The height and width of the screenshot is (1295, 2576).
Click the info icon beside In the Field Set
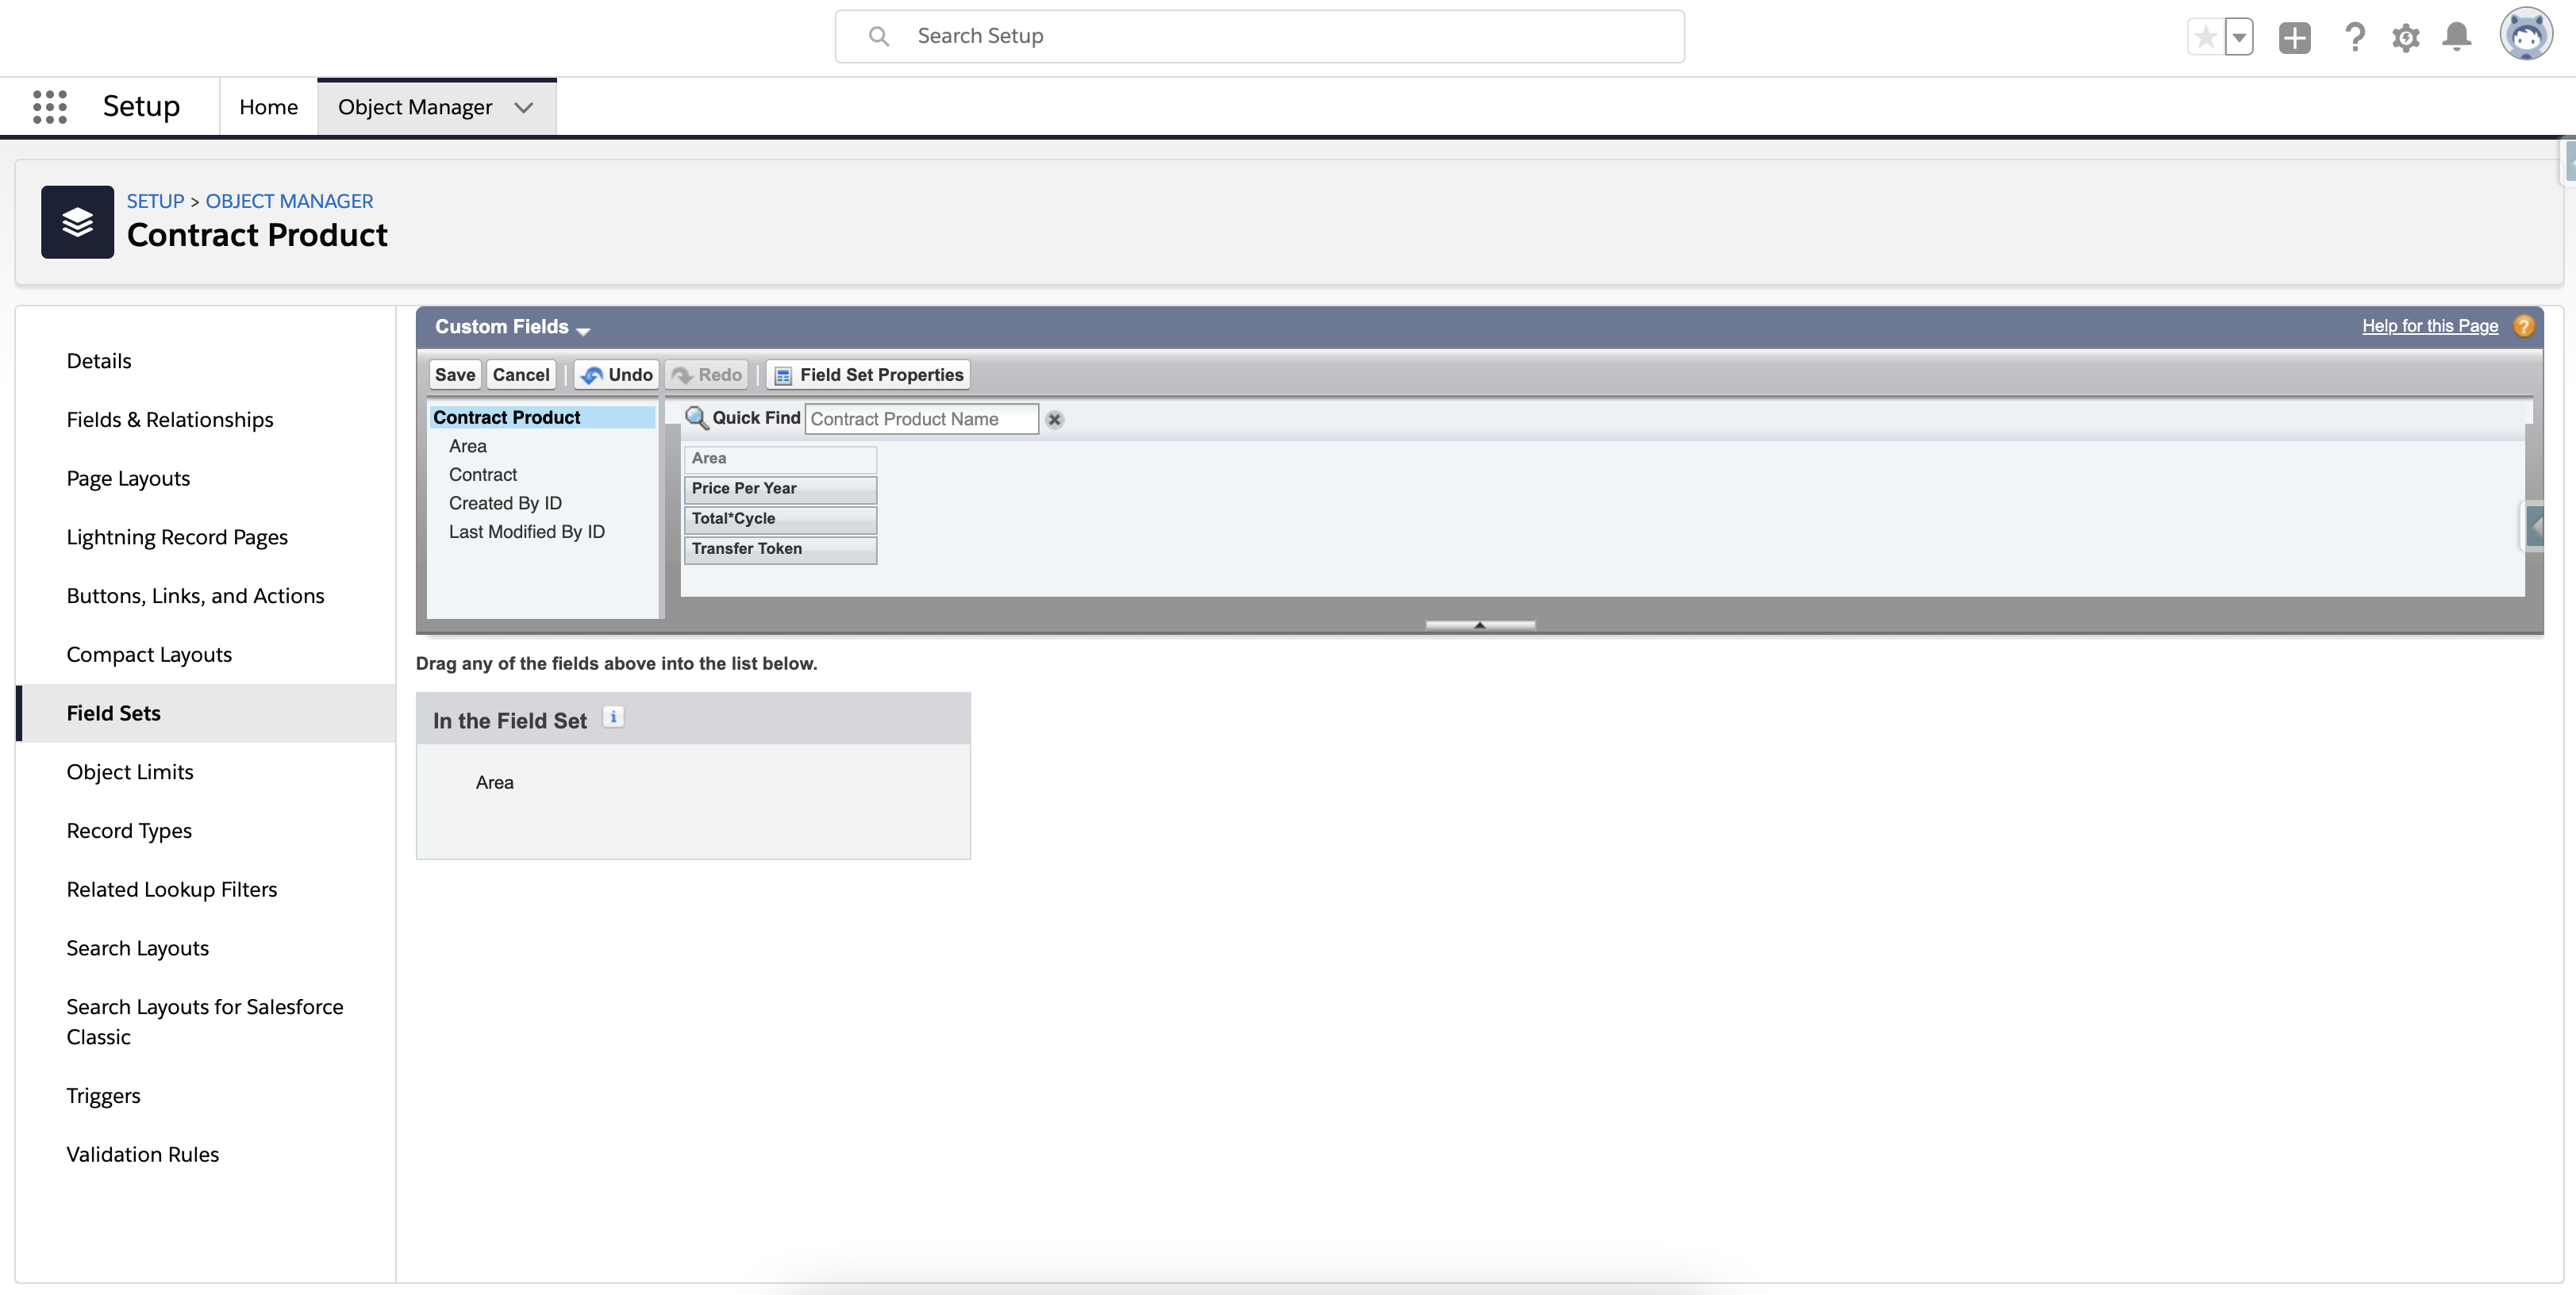613,717
